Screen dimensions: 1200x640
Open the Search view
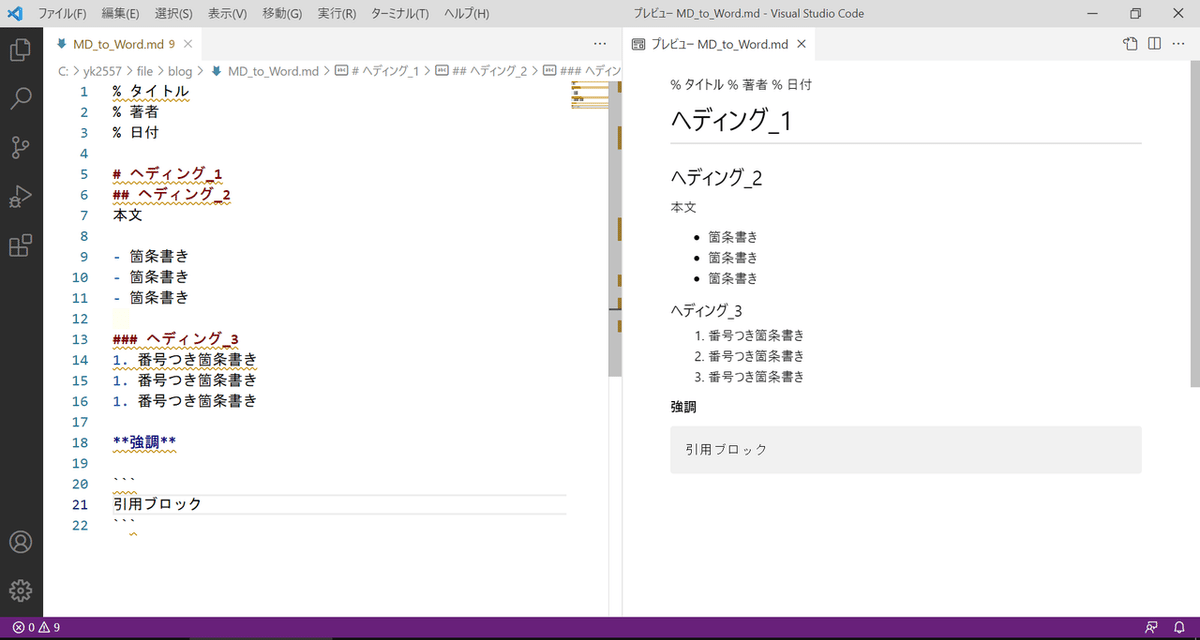[x=20, y=100]
